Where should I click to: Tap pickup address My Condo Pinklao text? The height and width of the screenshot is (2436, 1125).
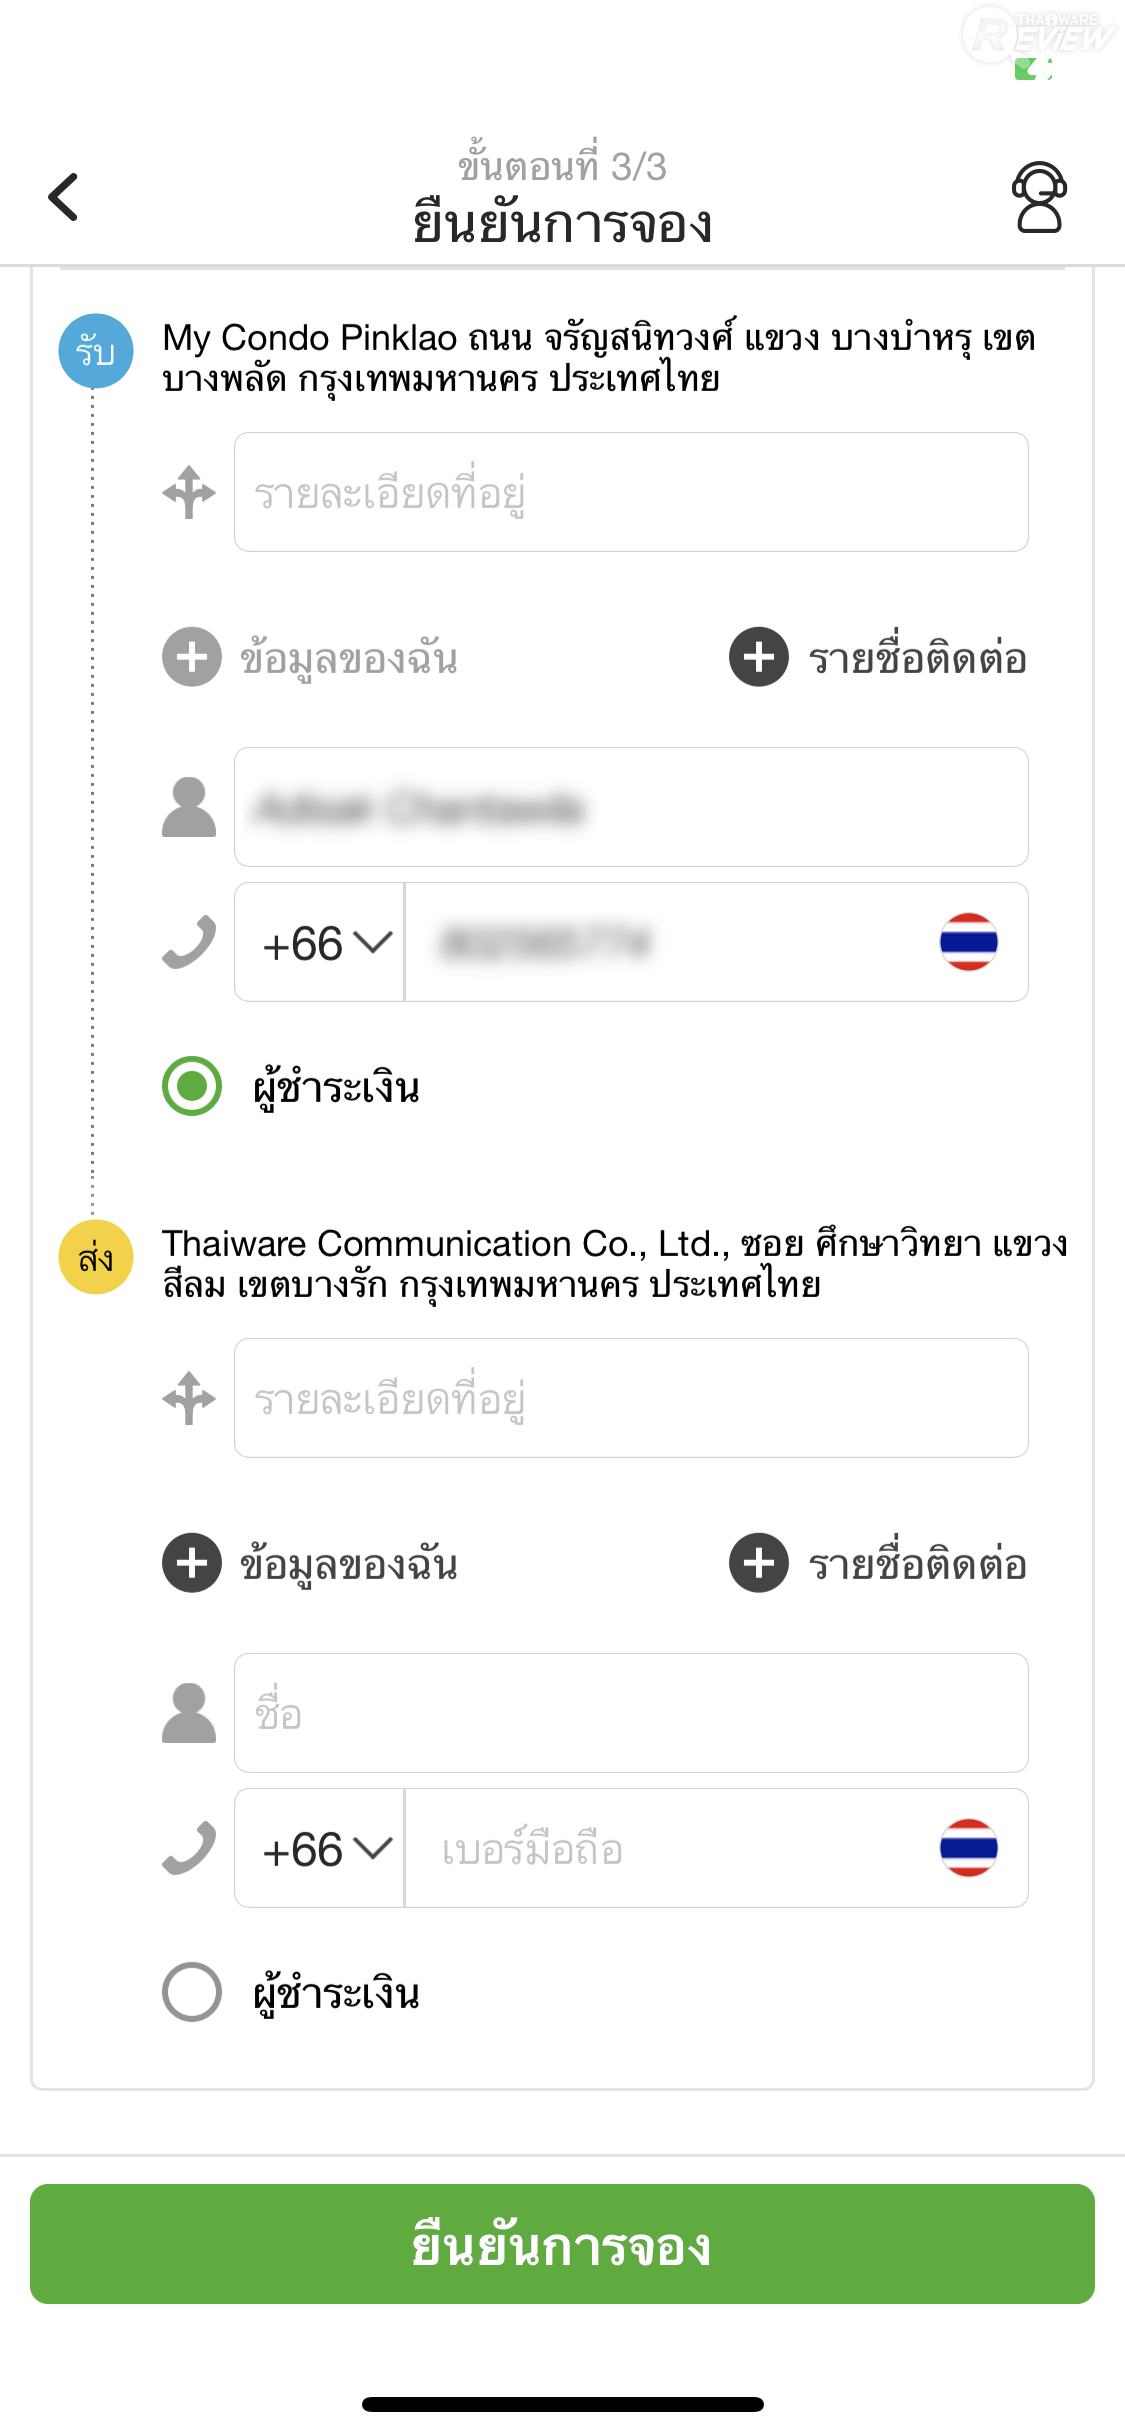click(x=598, y=358)
